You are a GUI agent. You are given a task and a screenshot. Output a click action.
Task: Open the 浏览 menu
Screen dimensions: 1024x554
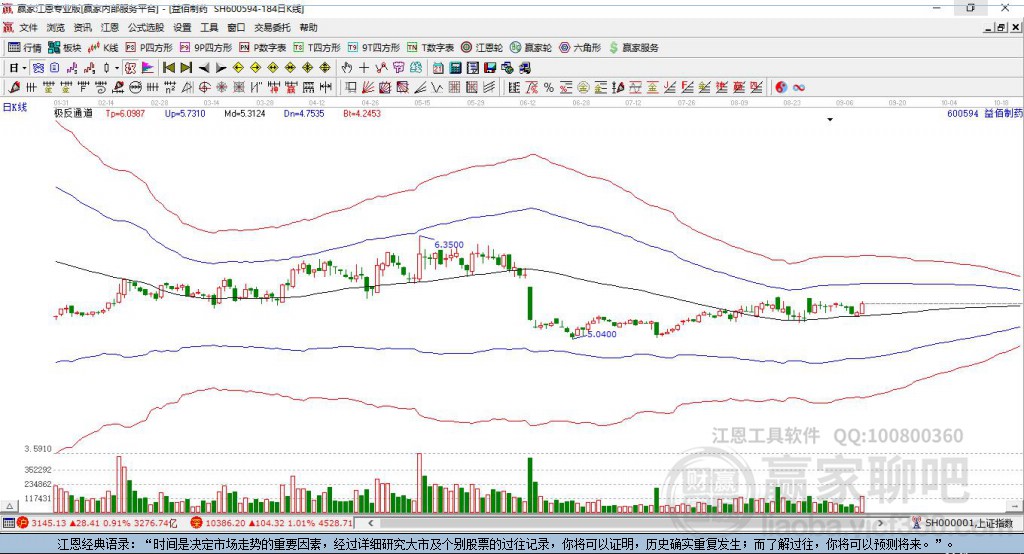tap(56, 27)
